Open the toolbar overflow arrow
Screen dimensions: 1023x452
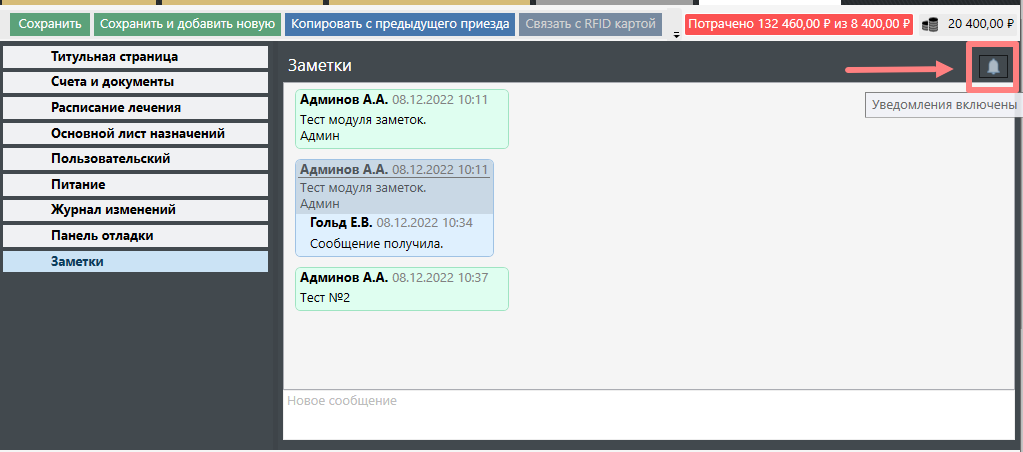pyautogui.click(x=676, y=35)
